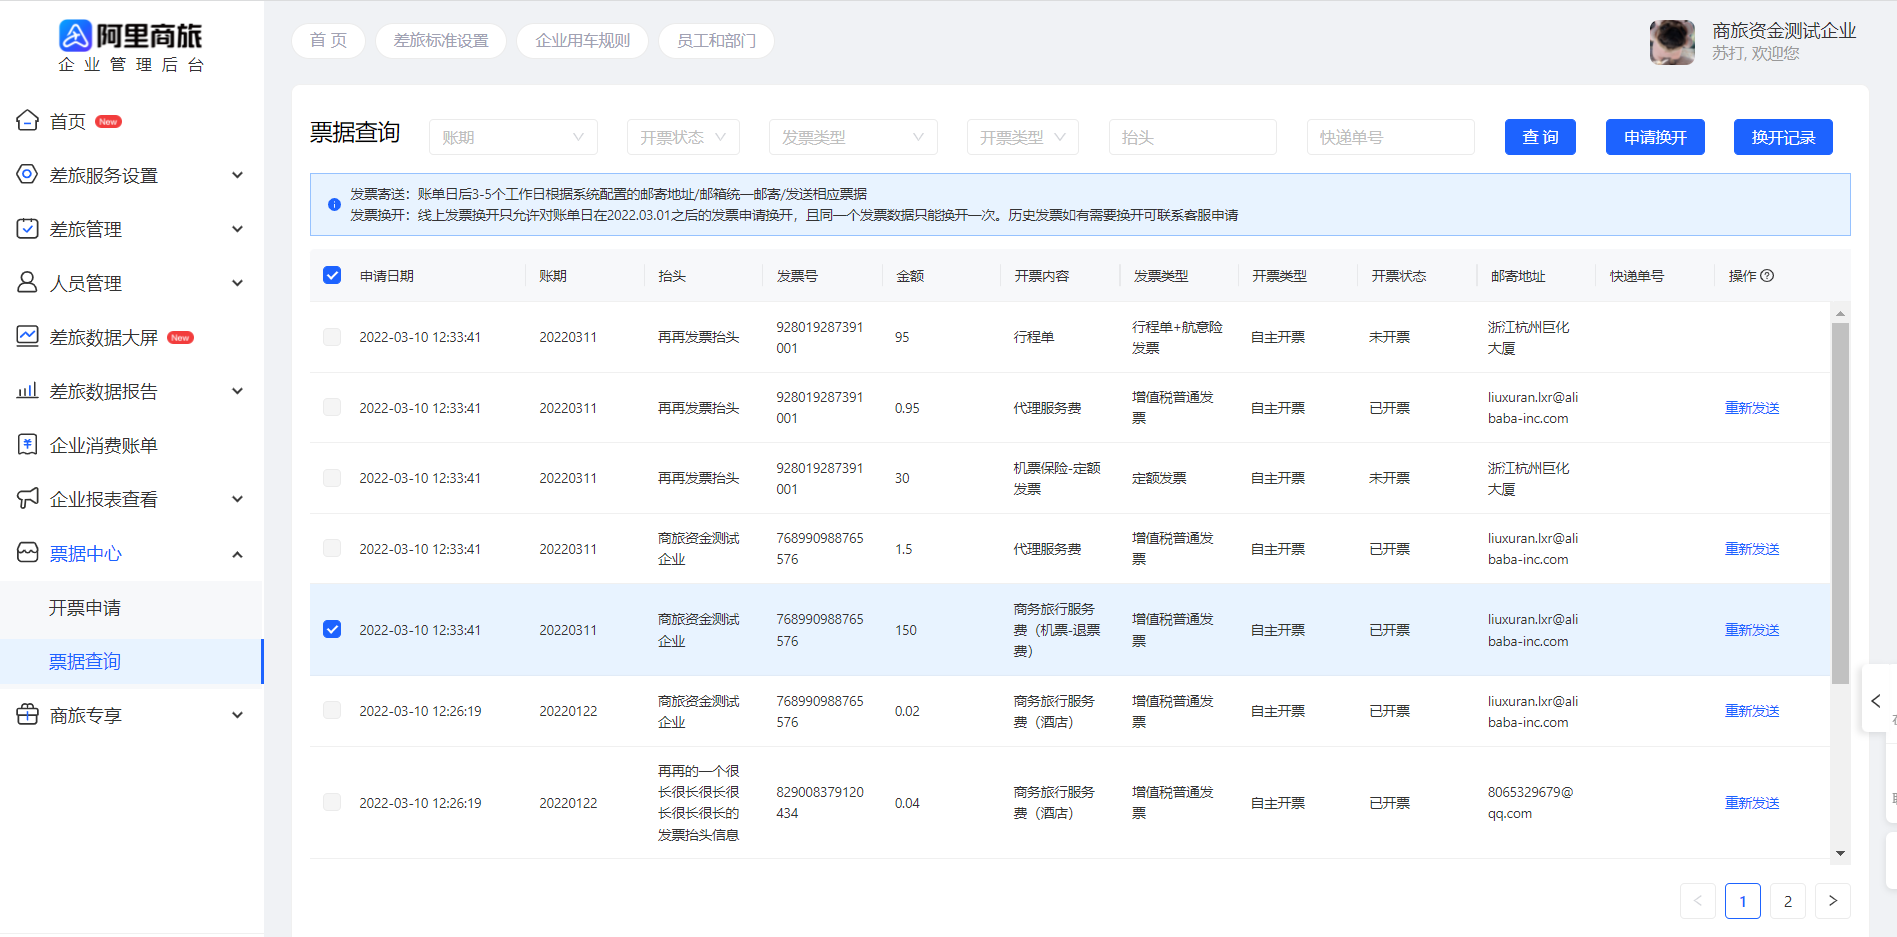This screenshot has height=937, width=1897.
Task: Click the 人员管理 person icon
Action: pyautogui.click(x=28, y=283)
